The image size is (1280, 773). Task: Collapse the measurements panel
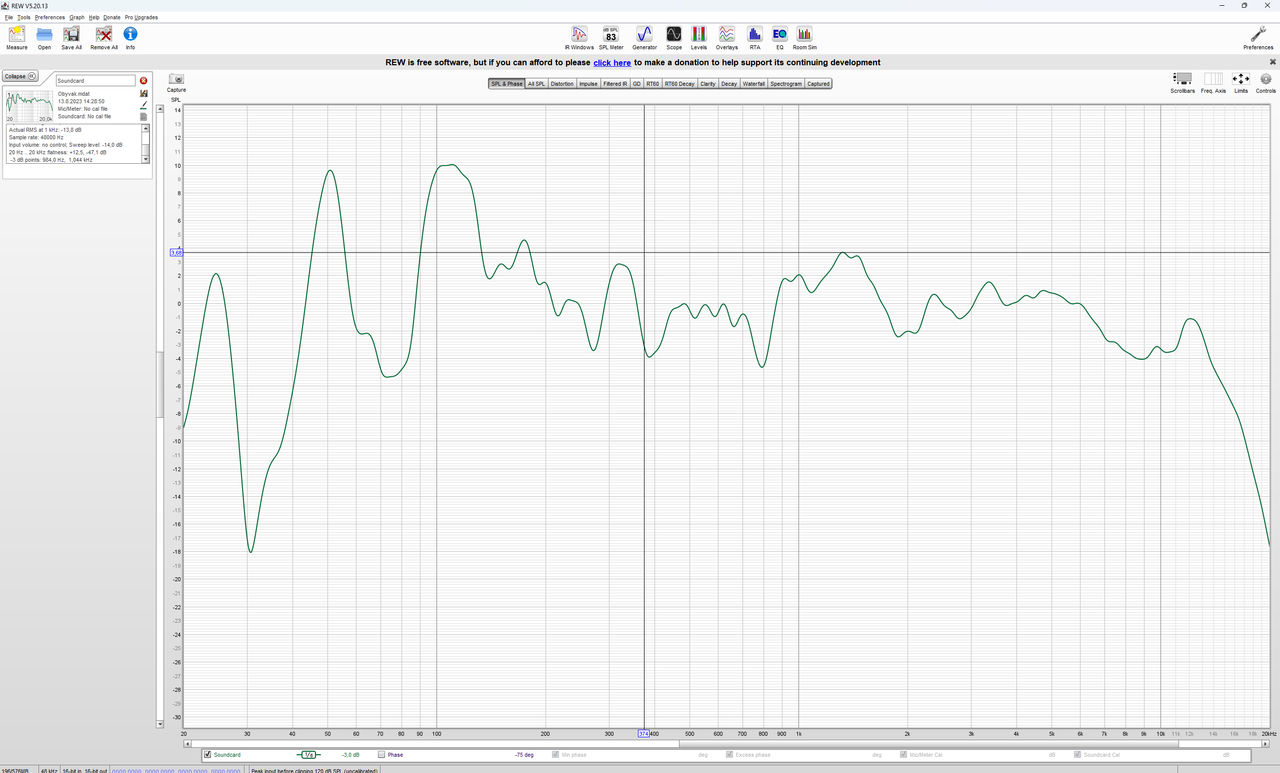point(20,76)
